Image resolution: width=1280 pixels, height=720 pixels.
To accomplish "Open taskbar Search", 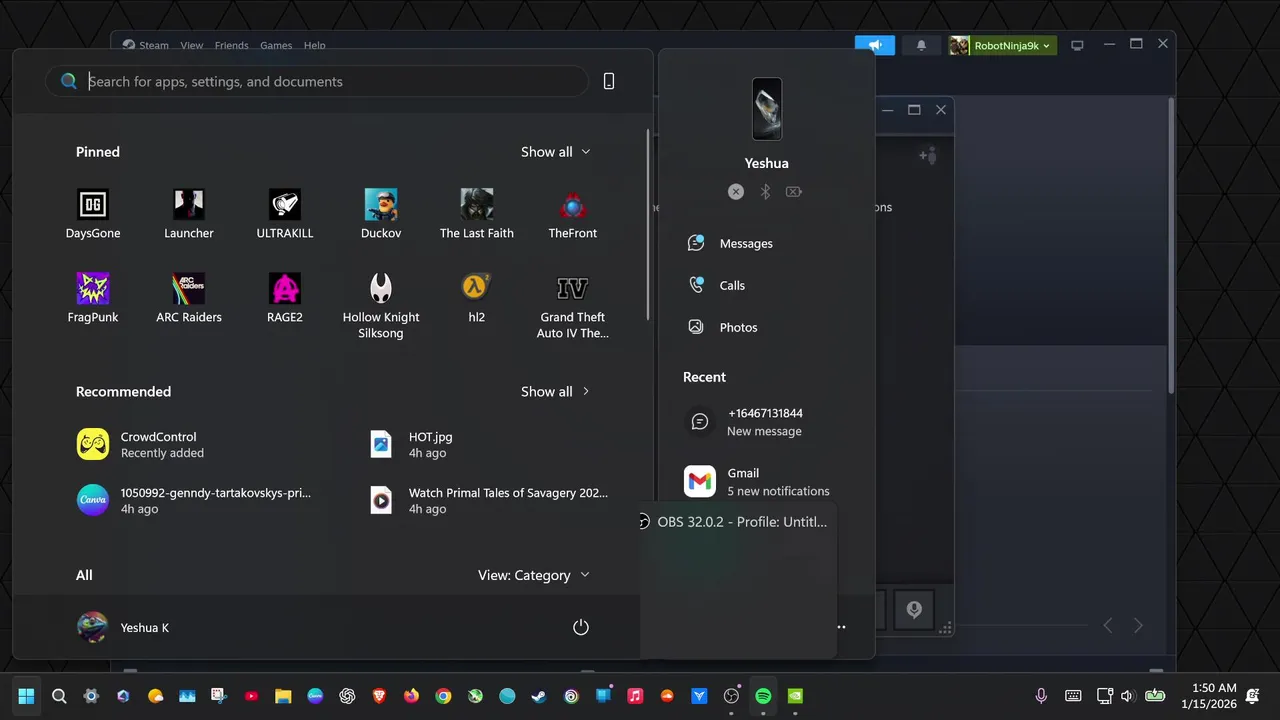I will (59, 696).
